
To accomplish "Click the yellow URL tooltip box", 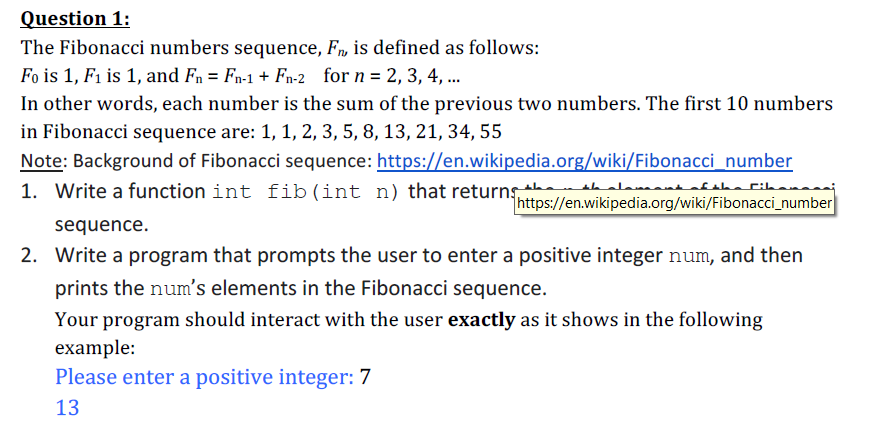I will (674, 203).
